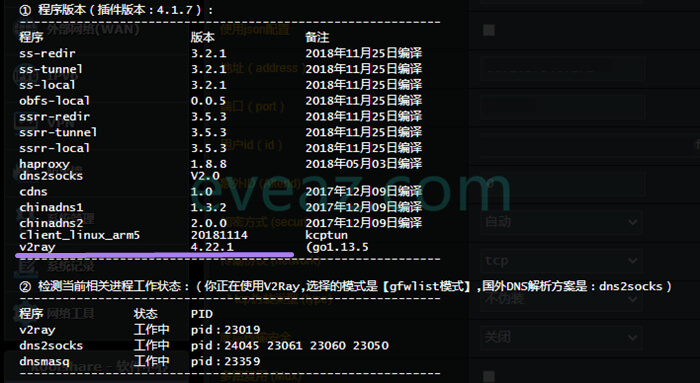Open the 自动 encryption method dropdown
The image size is (700, 383).
(x=562, y=222)
